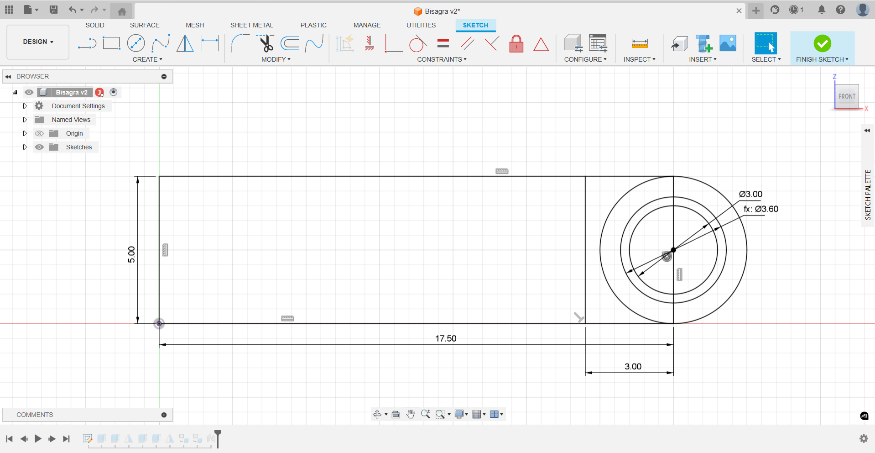Switch to the Mesh tab
The image size is (875, 453).
pyautogui.click(x=195, y=25)
